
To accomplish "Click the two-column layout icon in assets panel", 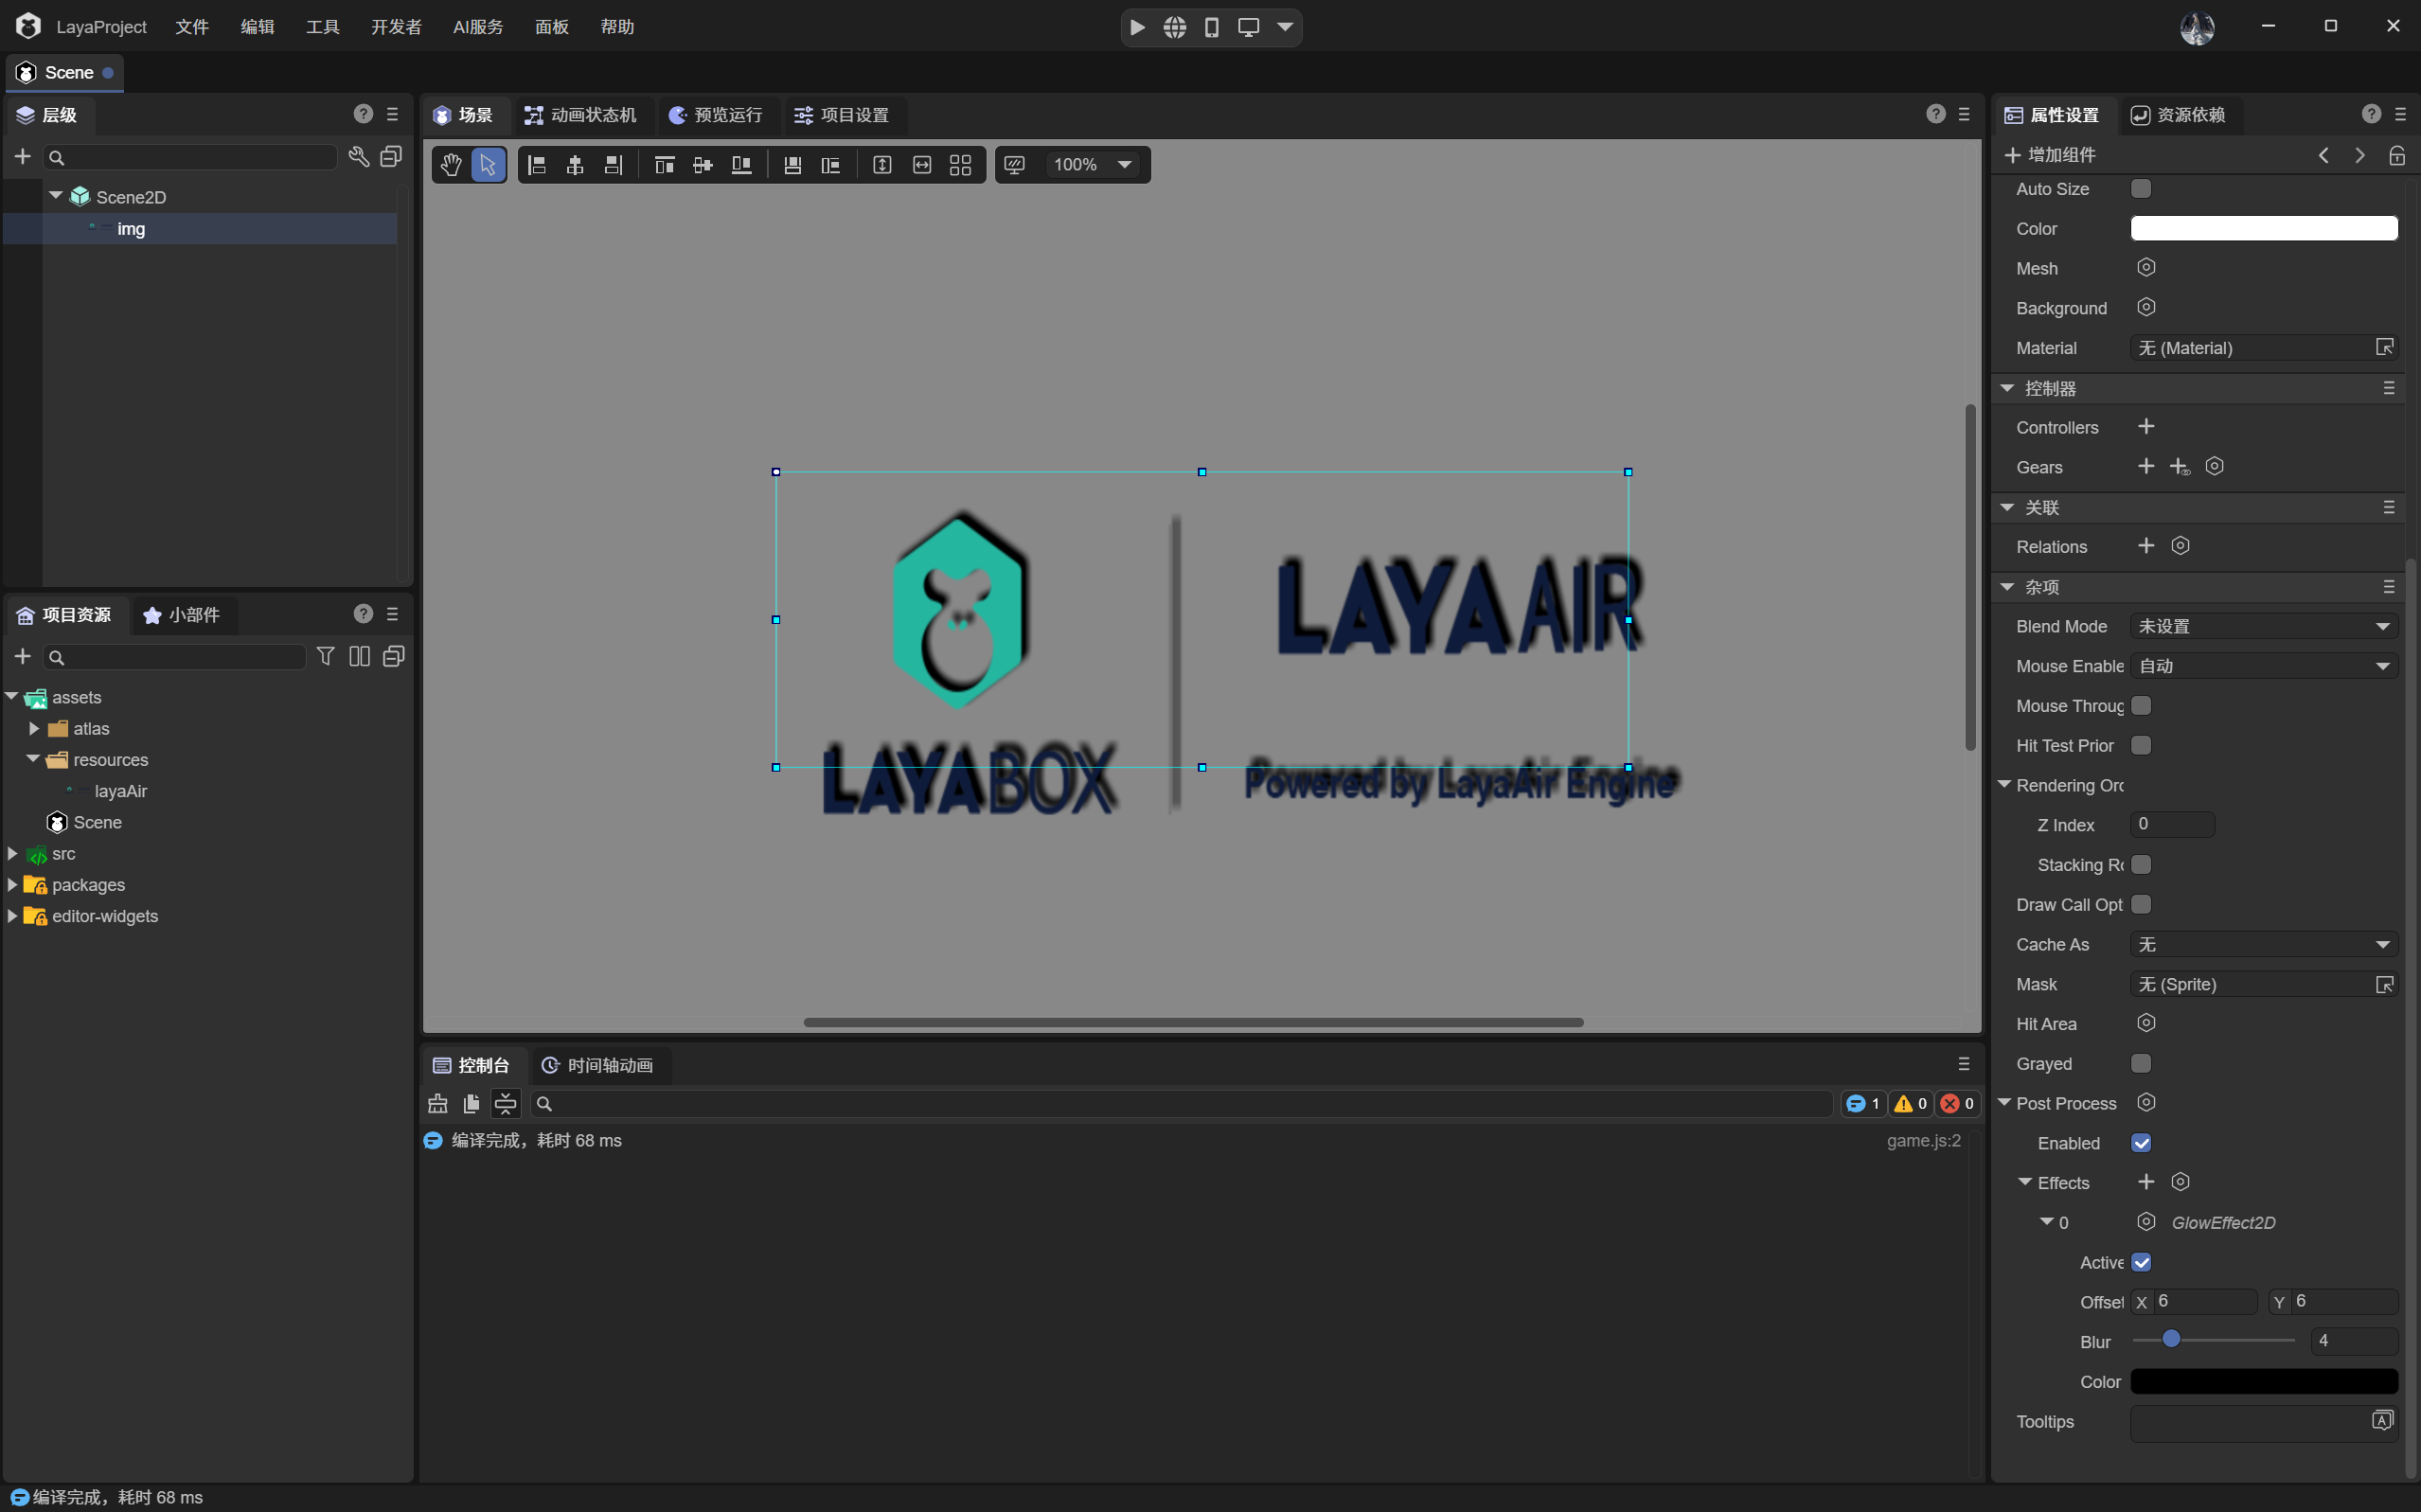I will 359,656.
